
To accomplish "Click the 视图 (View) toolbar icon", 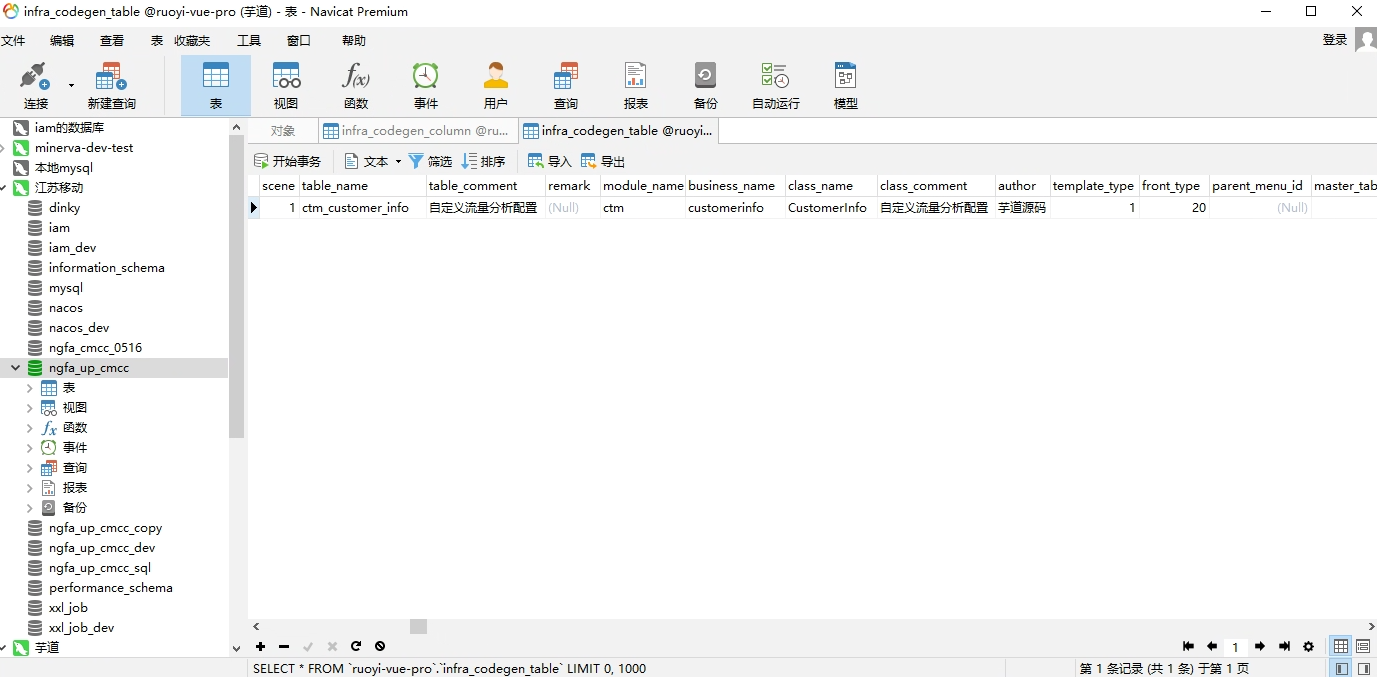I will coord(286,85).
